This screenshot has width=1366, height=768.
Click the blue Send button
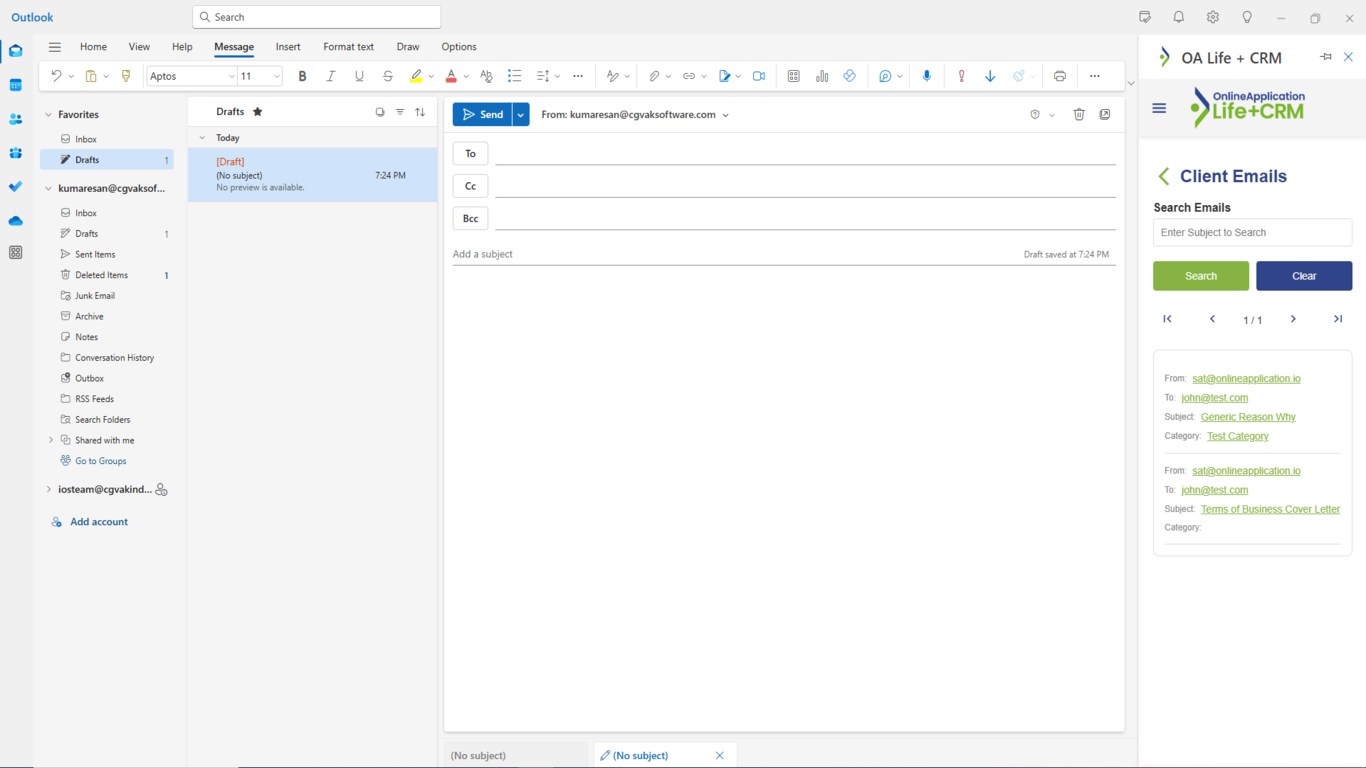482,115
